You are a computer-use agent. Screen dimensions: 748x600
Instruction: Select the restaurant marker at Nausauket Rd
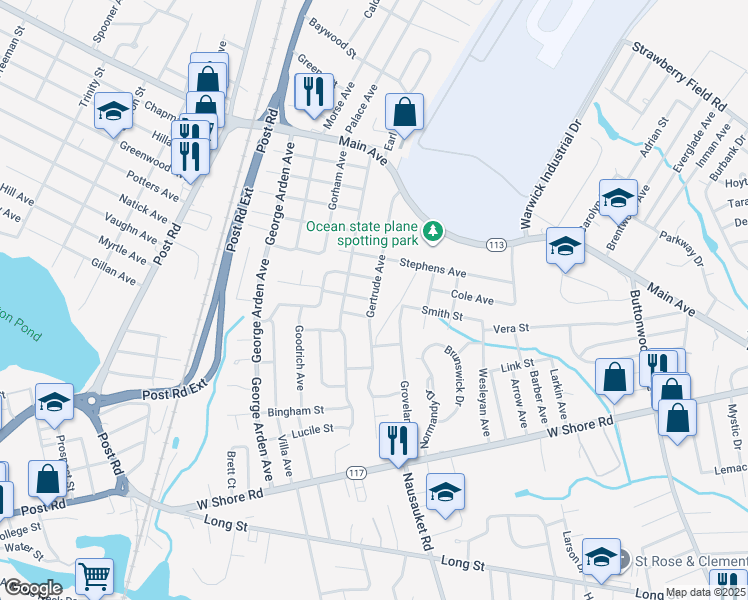398,445
